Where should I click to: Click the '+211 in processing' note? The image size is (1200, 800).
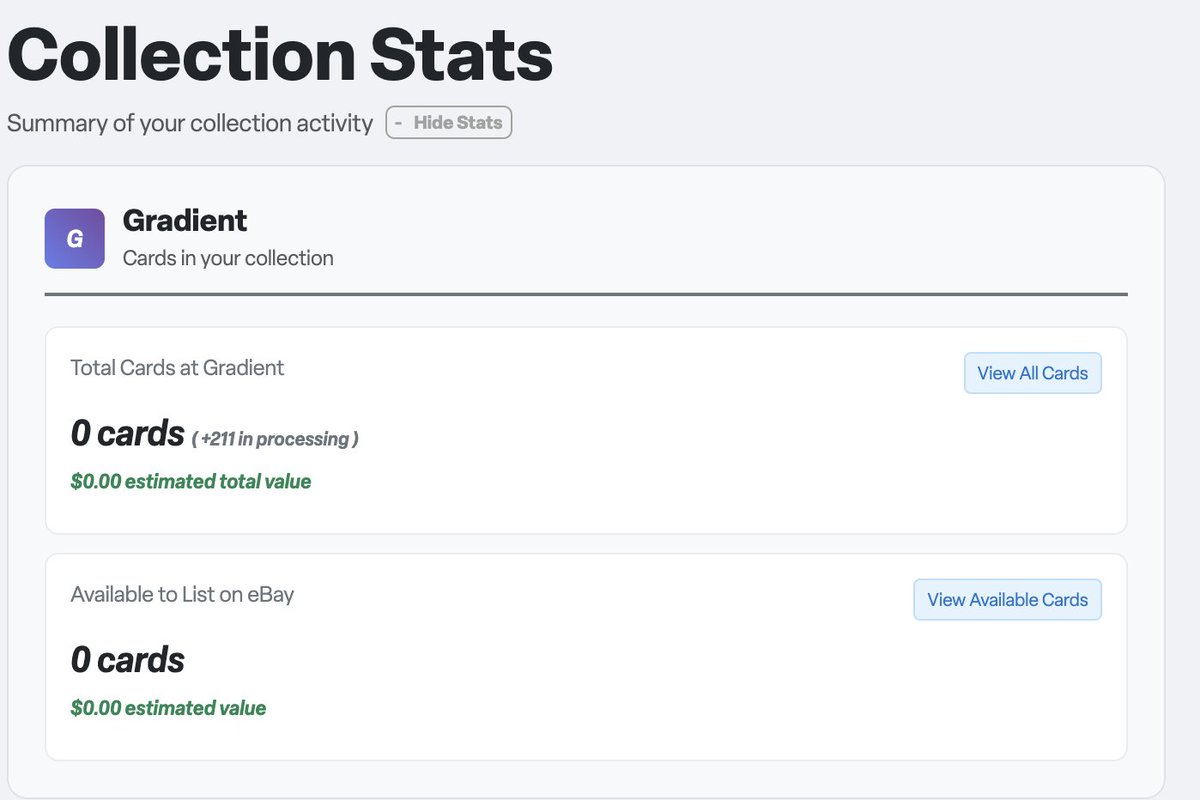pyautogui.click(x=275, y=439)
